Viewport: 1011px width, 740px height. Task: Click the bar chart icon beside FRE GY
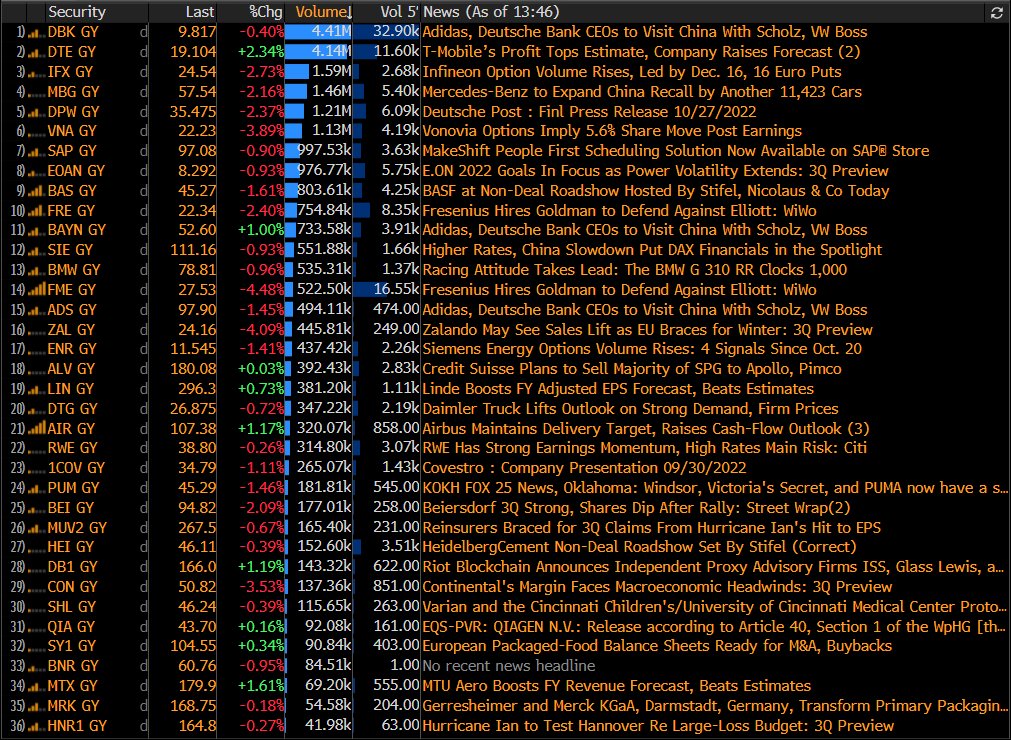coord(36,211)
